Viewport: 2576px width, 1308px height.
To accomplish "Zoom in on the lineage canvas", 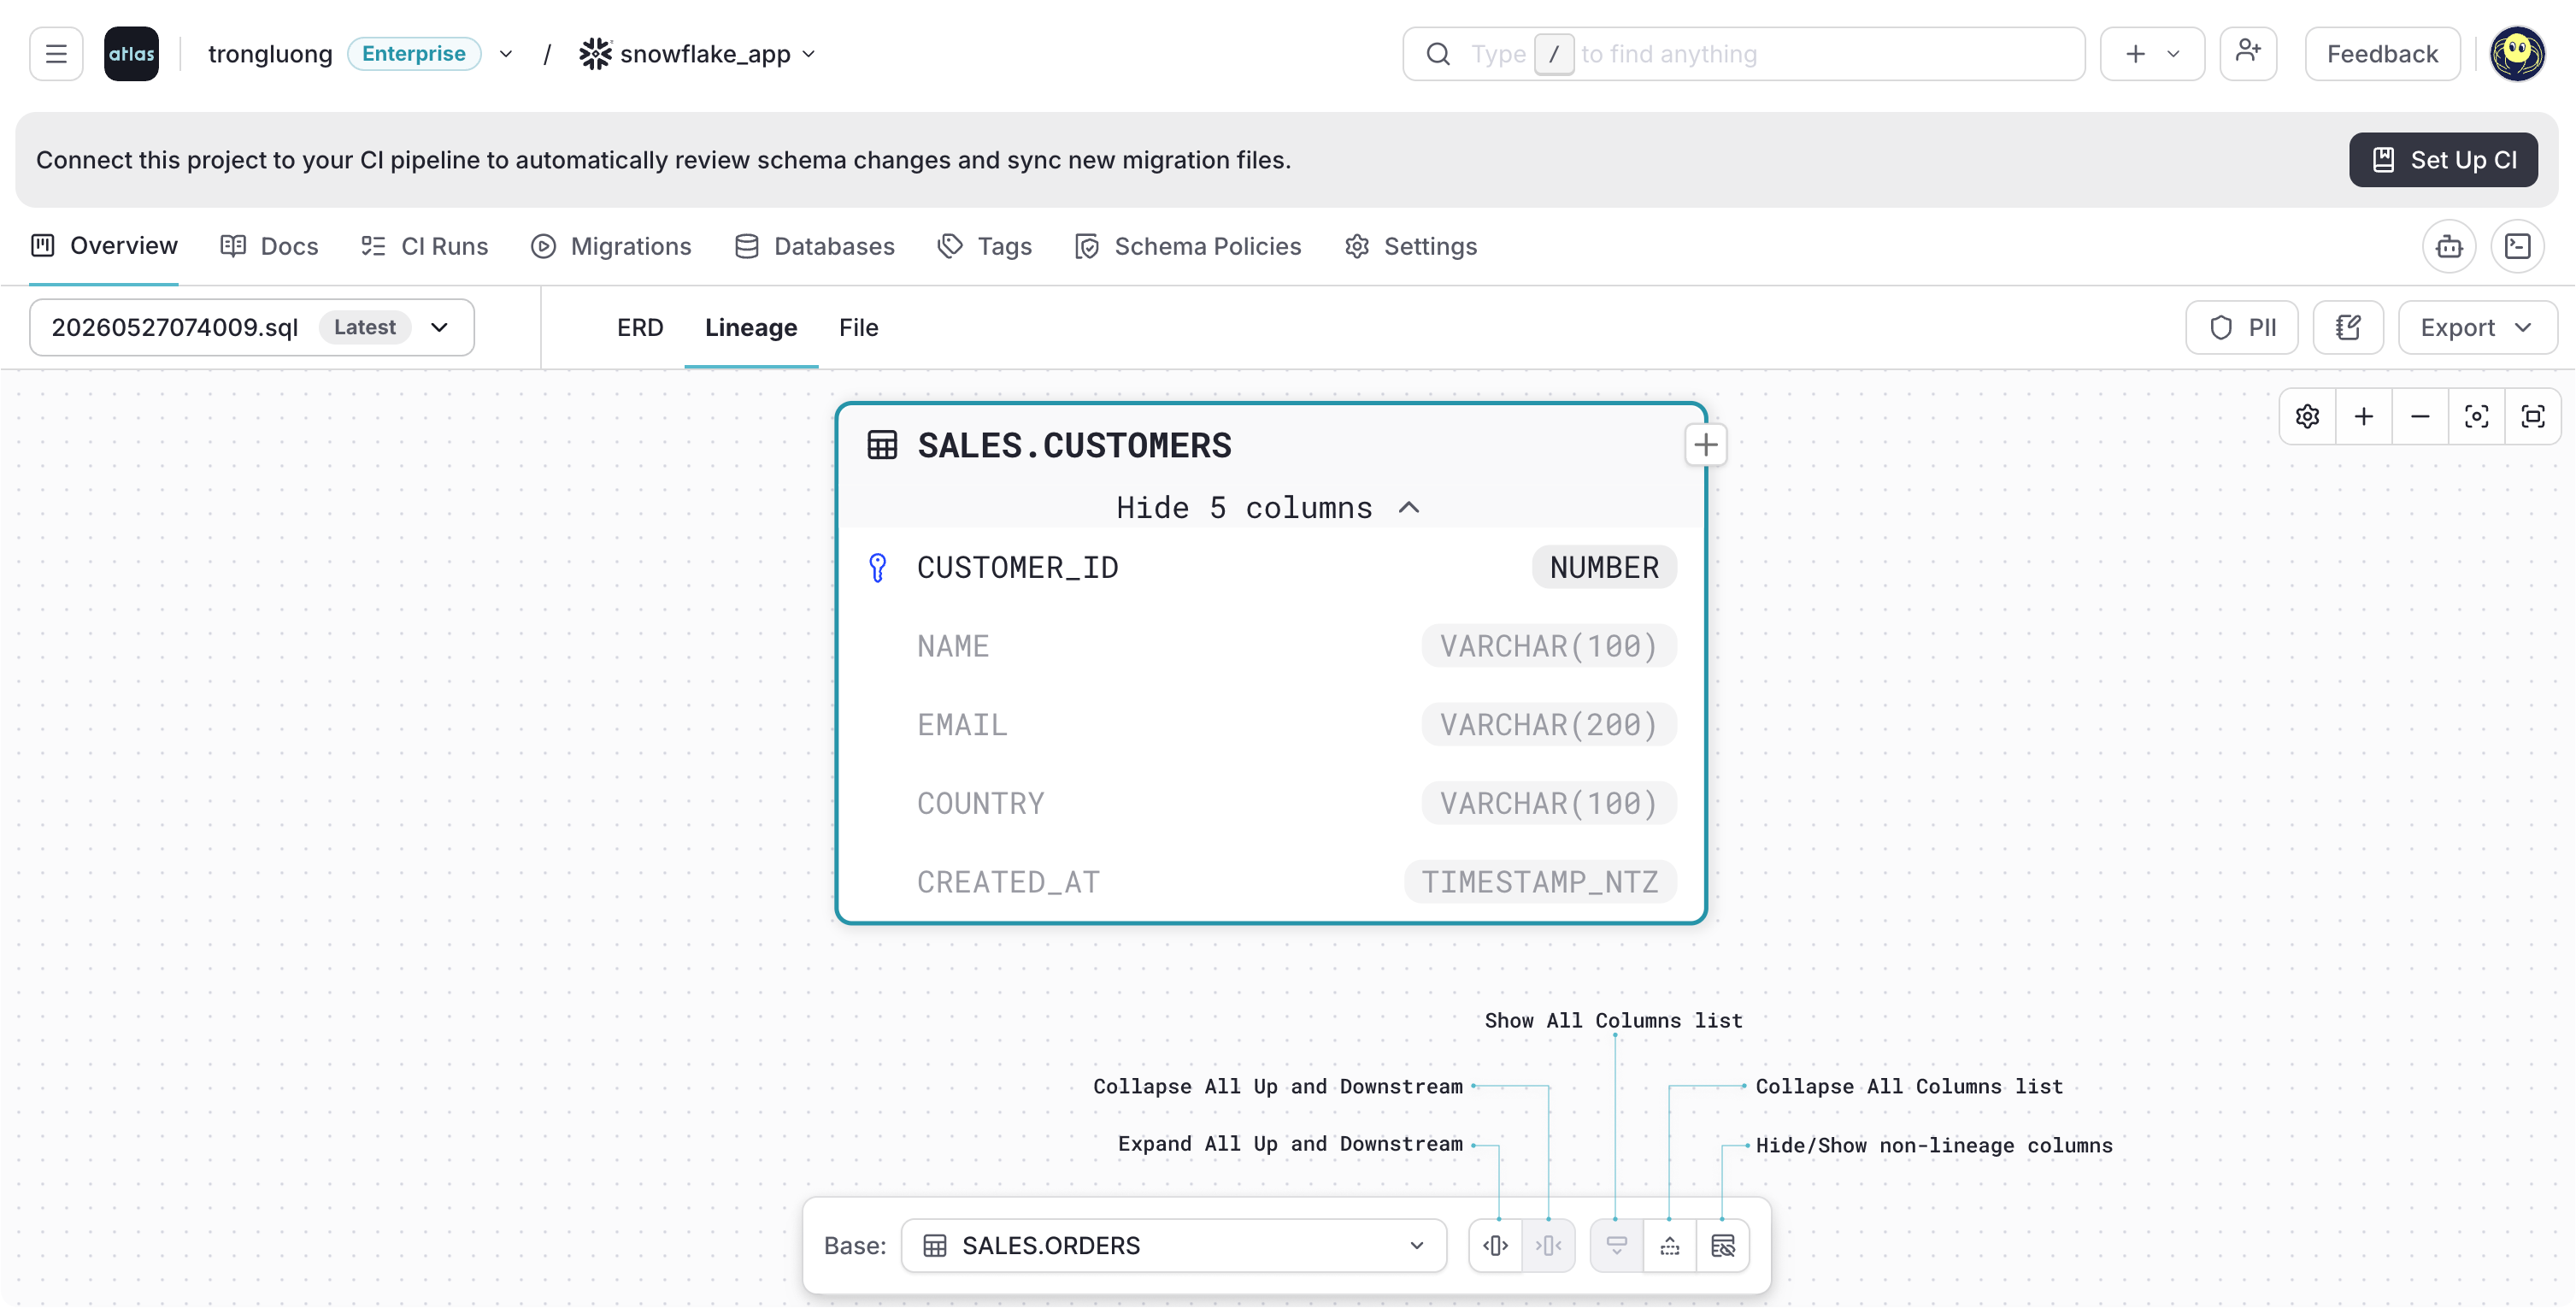I will 2363,416.
